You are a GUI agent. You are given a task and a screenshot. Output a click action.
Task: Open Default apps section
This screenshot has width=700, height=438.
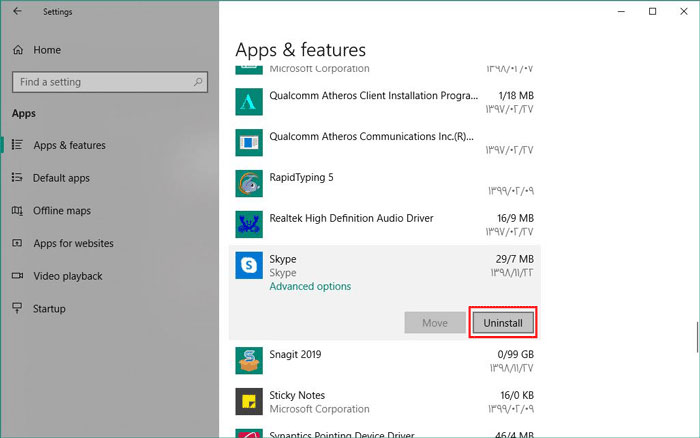[x=61, y=178]
